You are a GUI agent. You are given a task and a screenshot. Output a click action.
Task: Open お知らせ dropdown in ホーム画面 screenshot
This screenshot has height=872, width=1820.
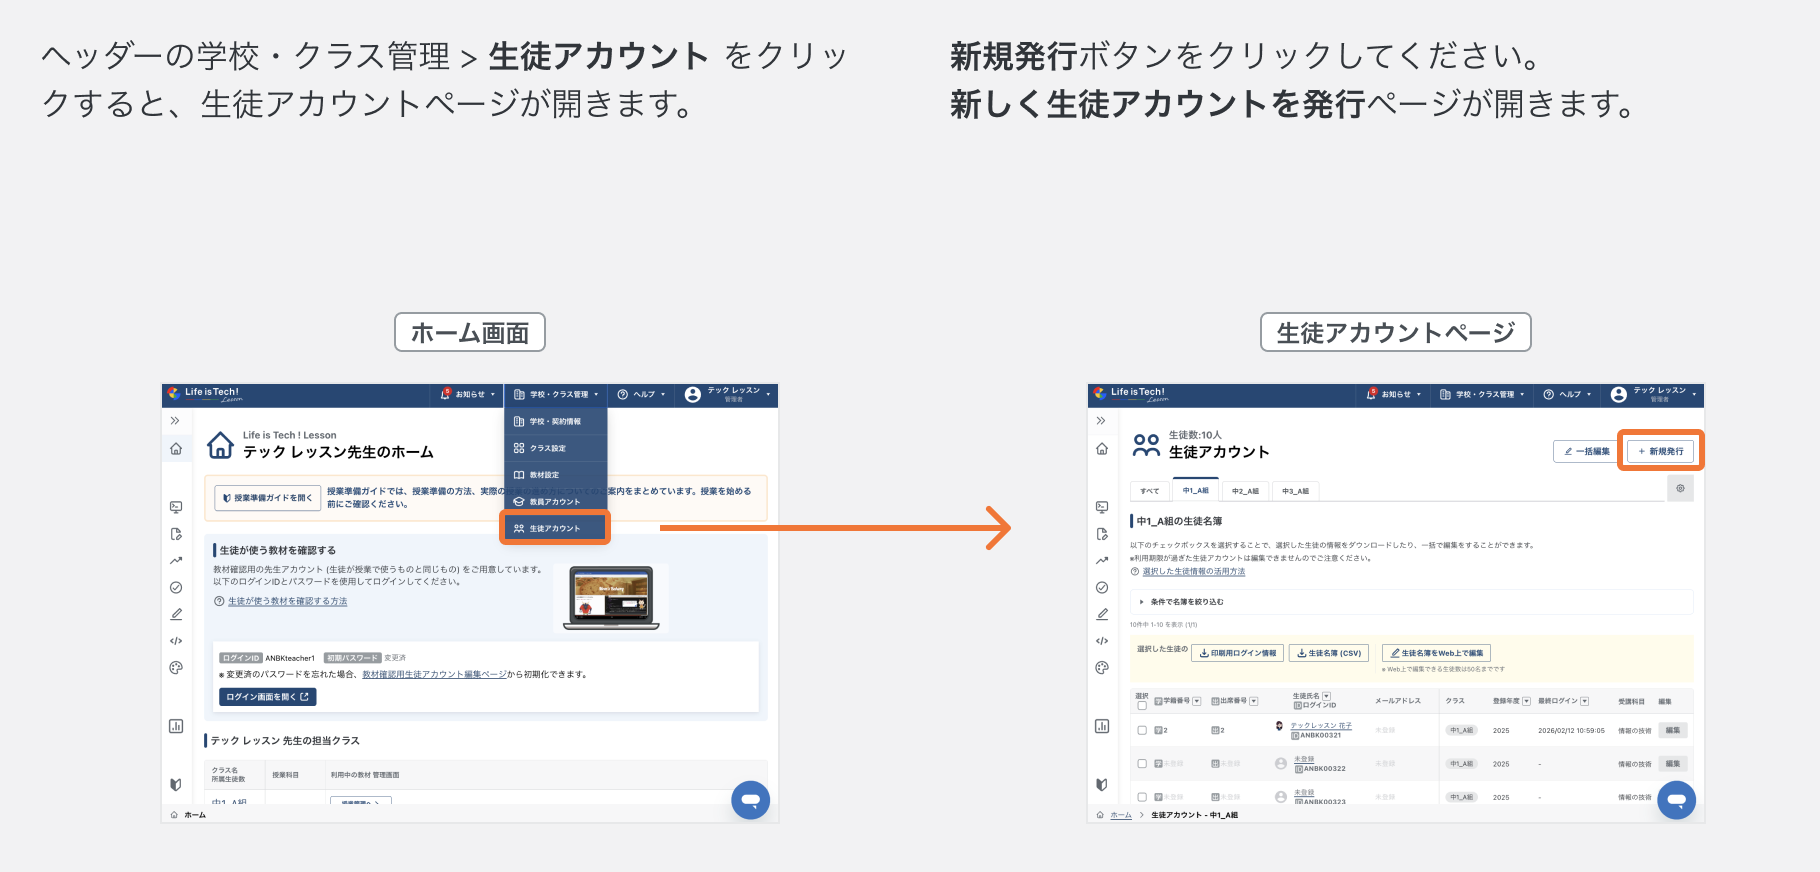point(468,395)
